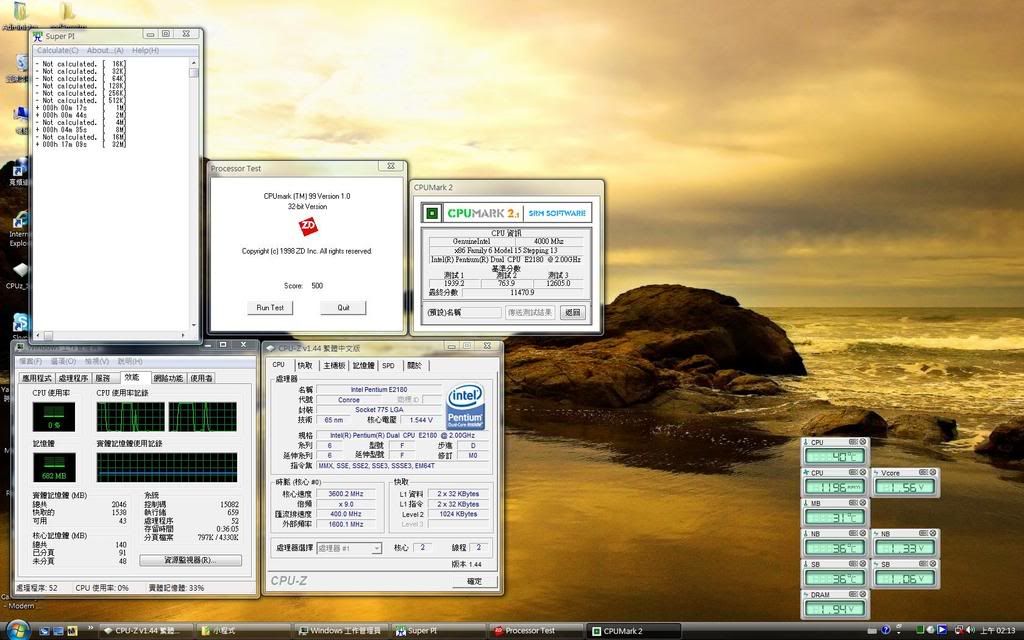Open the CPUz desktop shortcut icon
The image size is (1024, 640).
pos(20,270)
